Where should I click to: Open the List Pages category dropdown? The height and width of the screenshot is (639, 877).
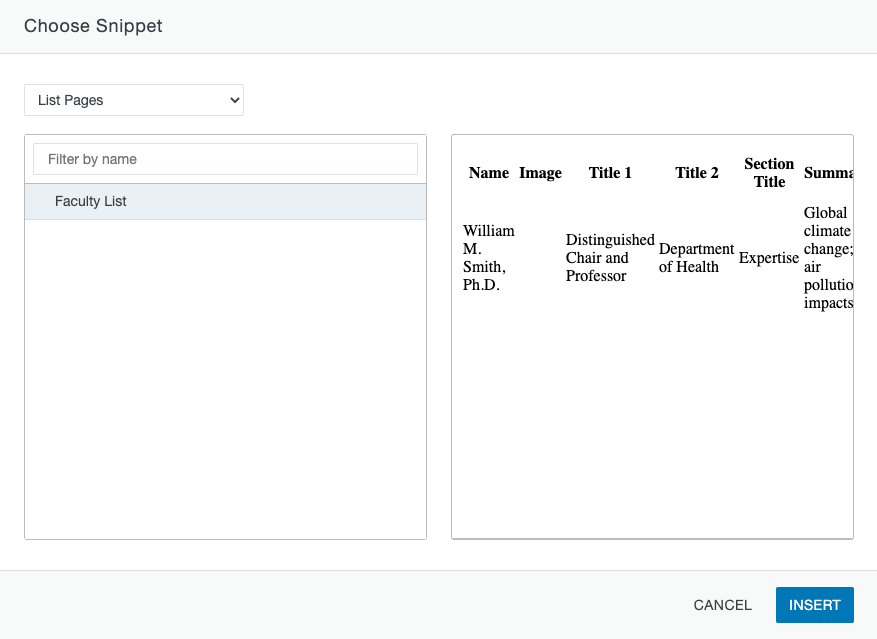(134, 100)
